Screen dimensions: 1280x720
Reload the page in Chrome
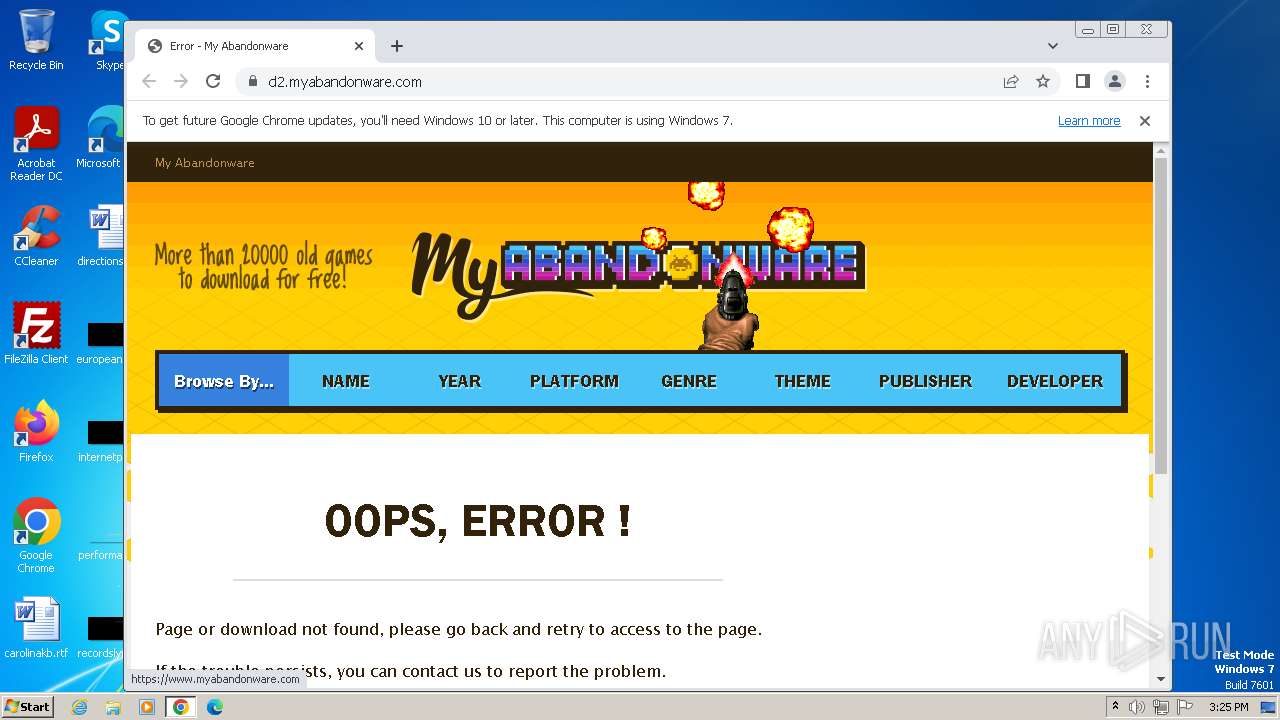[x=213, y=81]
